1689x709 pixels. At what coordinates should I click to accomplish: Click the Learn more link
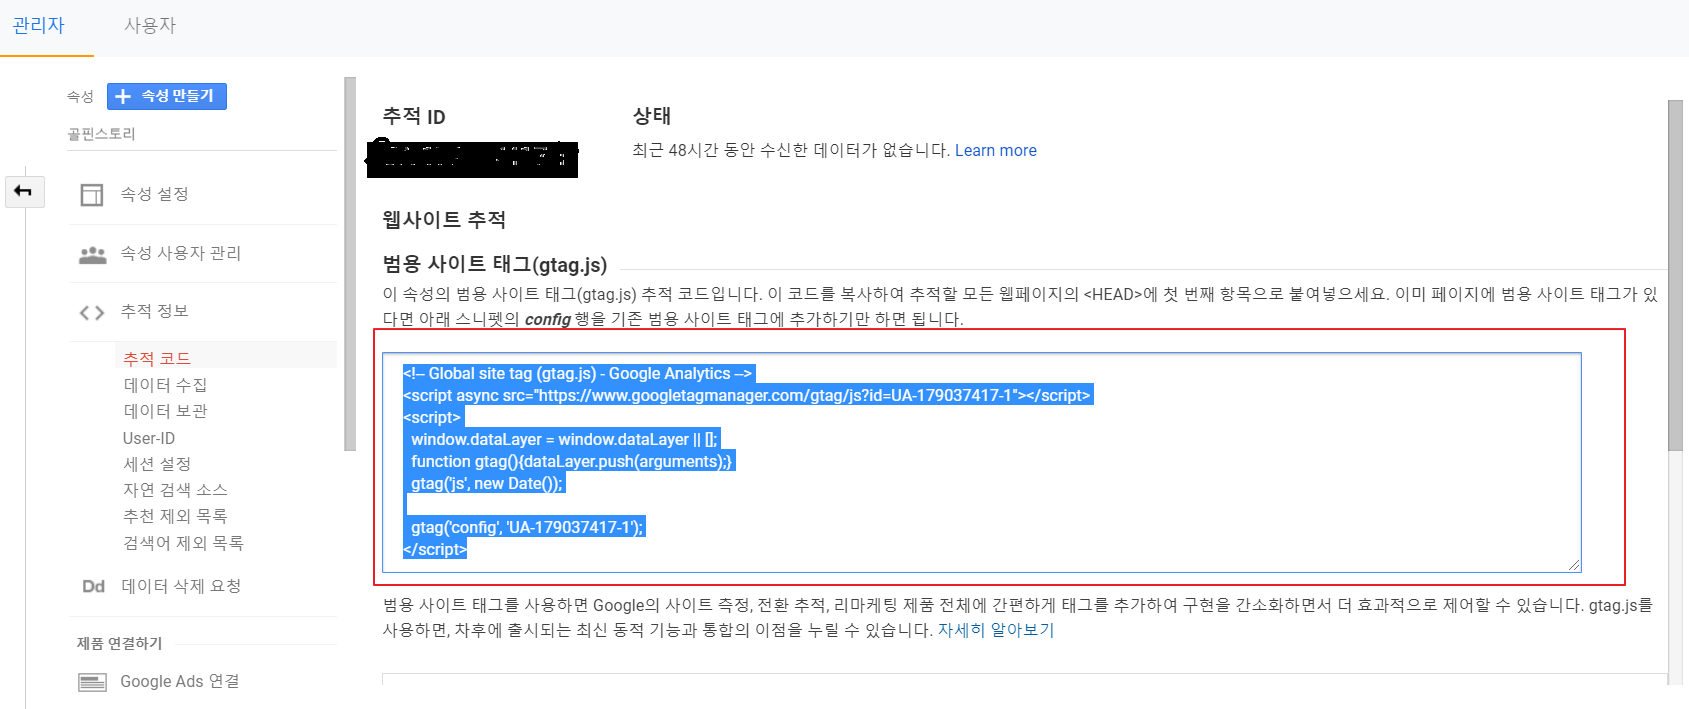(x=996, y=150)
